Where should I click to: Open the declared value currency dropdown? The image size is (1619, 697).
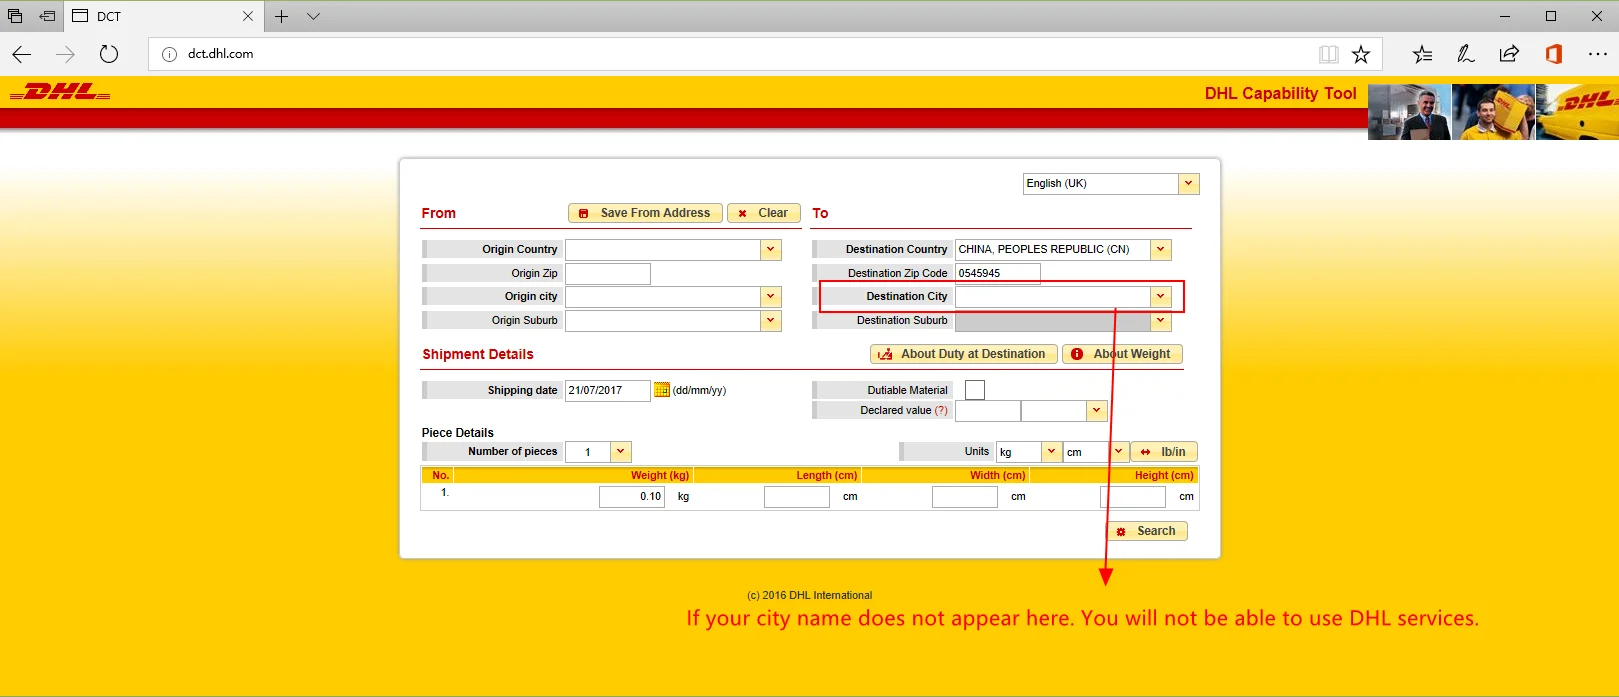tap(1097, 411)
